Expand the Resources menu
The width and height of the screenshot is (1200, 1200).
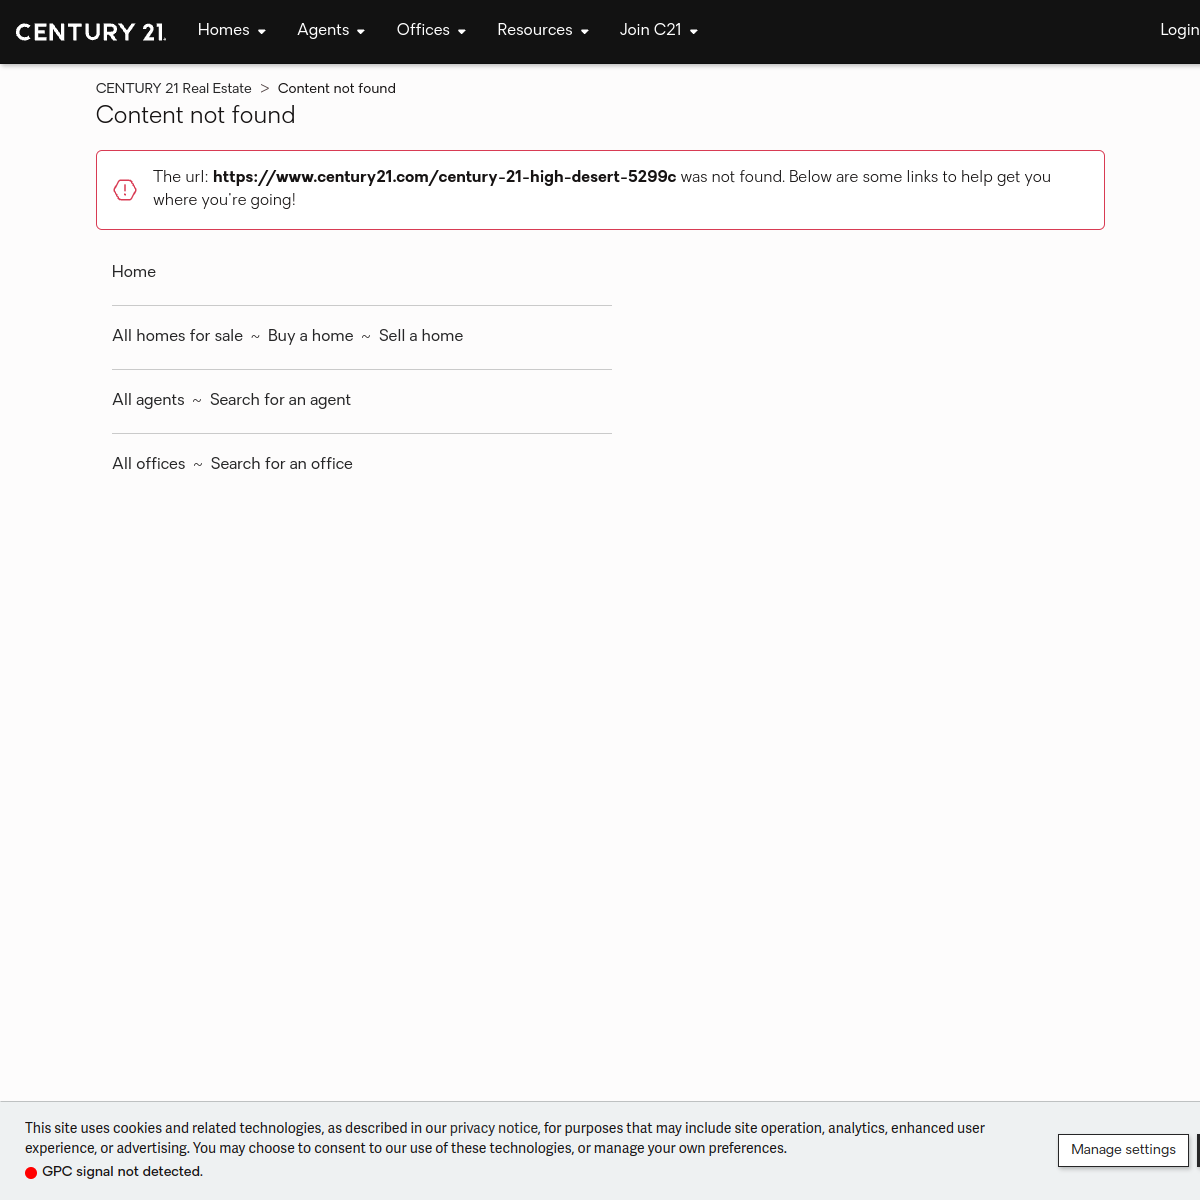click(x=543, y=30)
